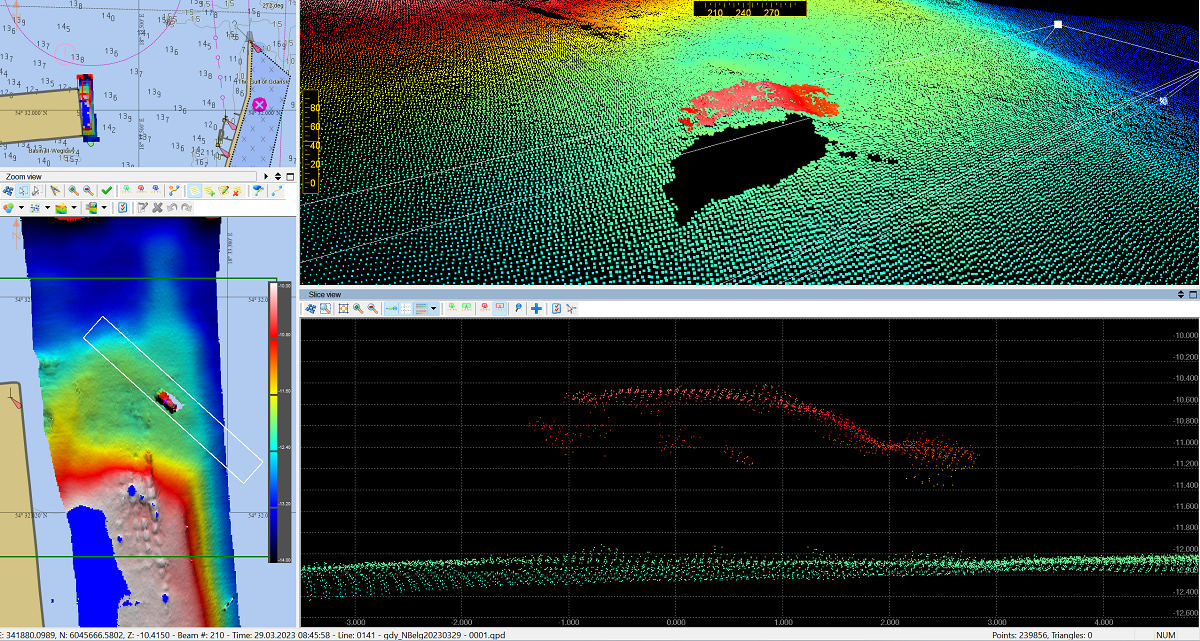Click the add note icon with green plus
Screen dimensions: 1200x641
(209, 190)
